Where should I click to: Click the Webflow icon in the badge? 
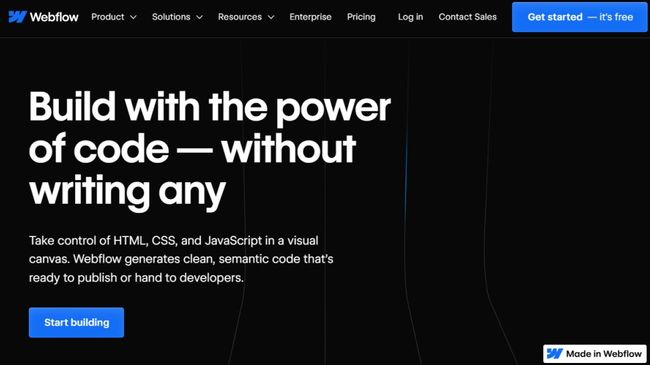point(555,354)
